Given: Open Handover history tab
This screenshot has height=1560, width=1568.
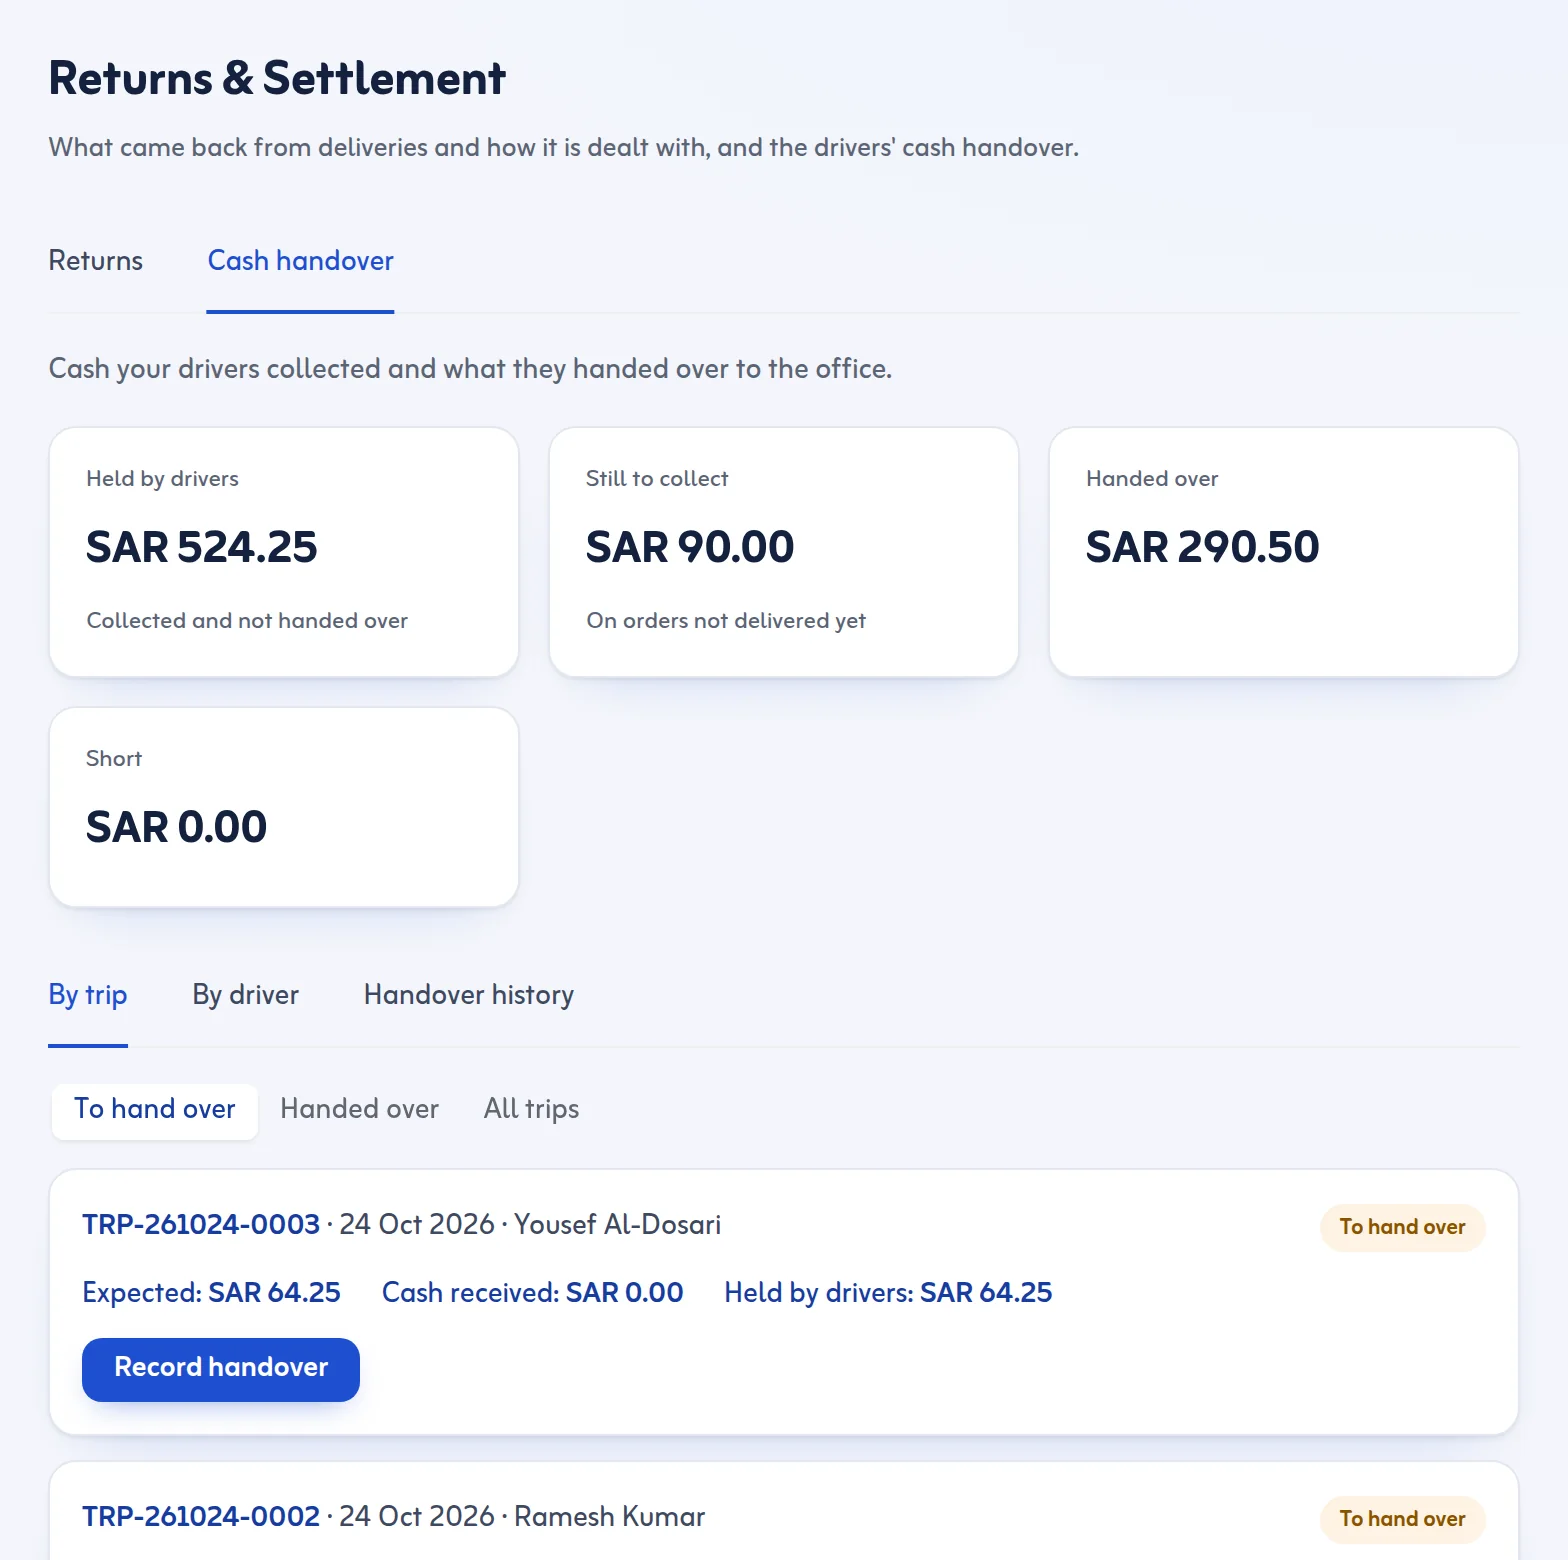Looking at the screenshot, I should pos(469,995).
